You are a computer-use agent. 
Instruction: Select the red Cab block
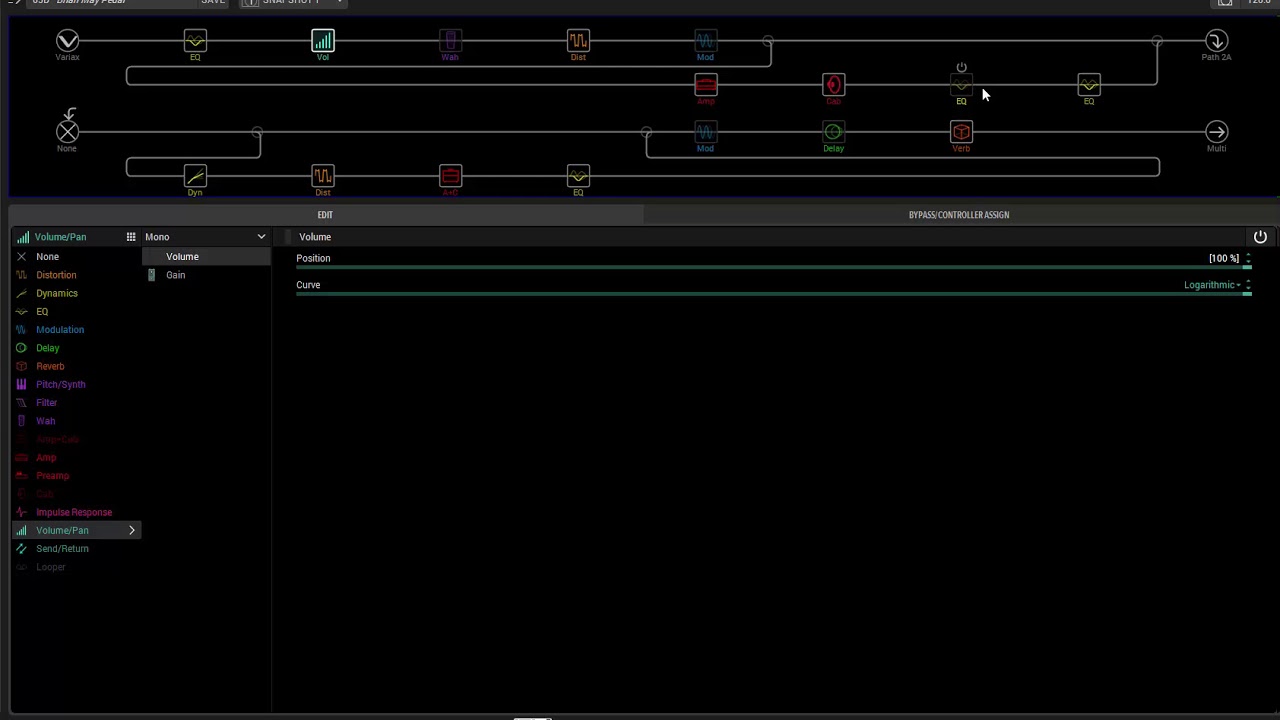(833, 85)
